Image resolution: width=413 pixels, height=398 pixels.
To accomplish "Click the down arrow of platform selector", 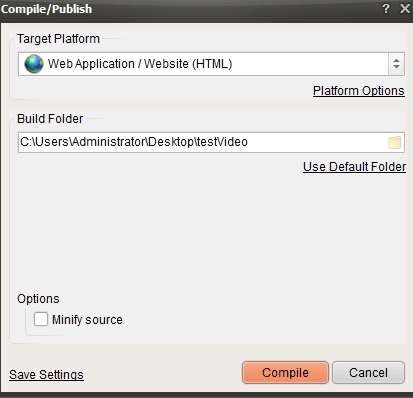I will coord(396,67).
